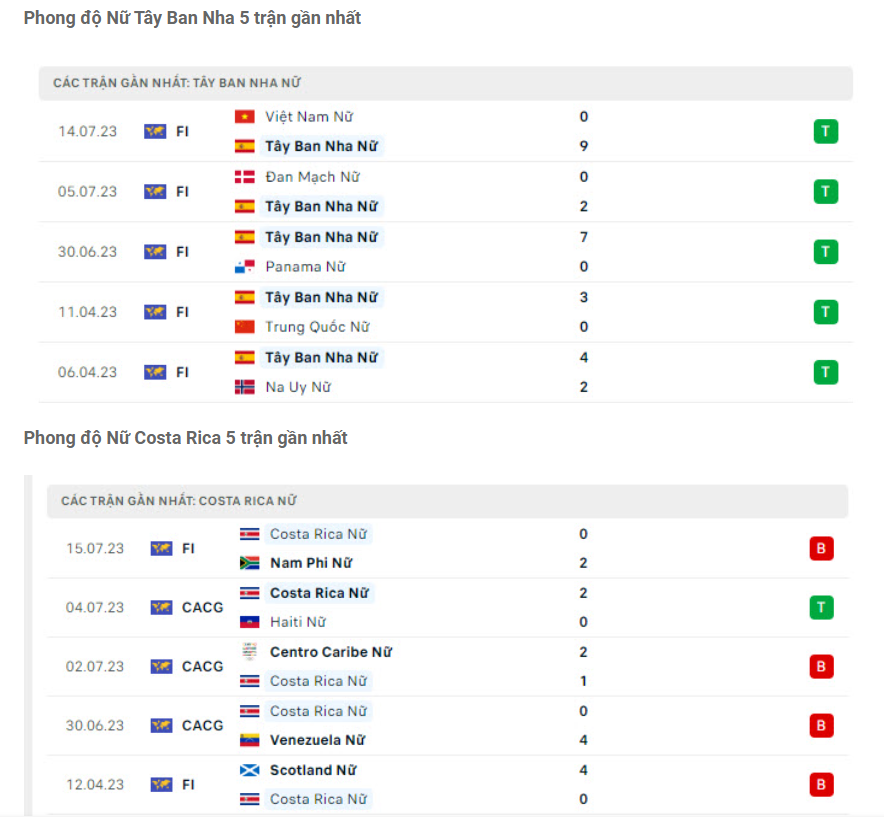Screen dimensions: 884x817
Task: Click the Panama flag icon
Action: tap(246, 266)
